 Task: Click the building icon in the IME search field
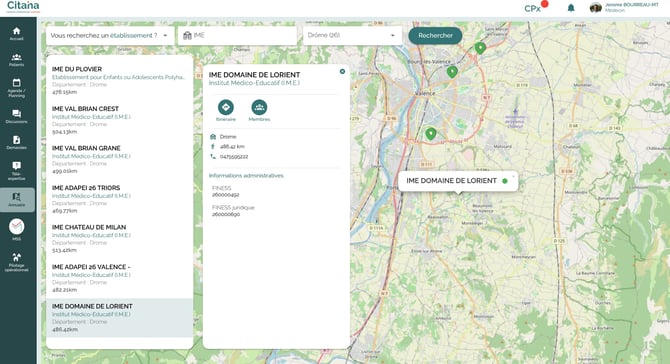tap(187, 35)
